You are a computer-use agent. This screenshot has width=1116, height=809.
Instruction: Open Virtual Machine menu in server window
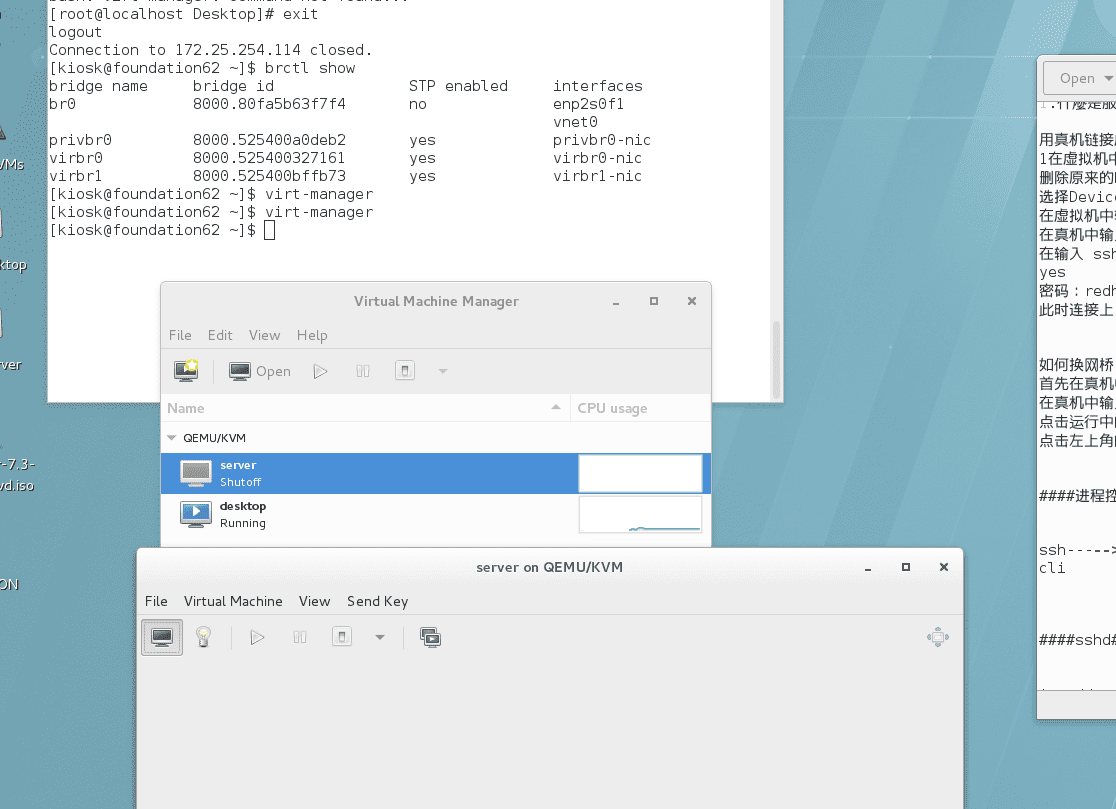tap(233, 601)
